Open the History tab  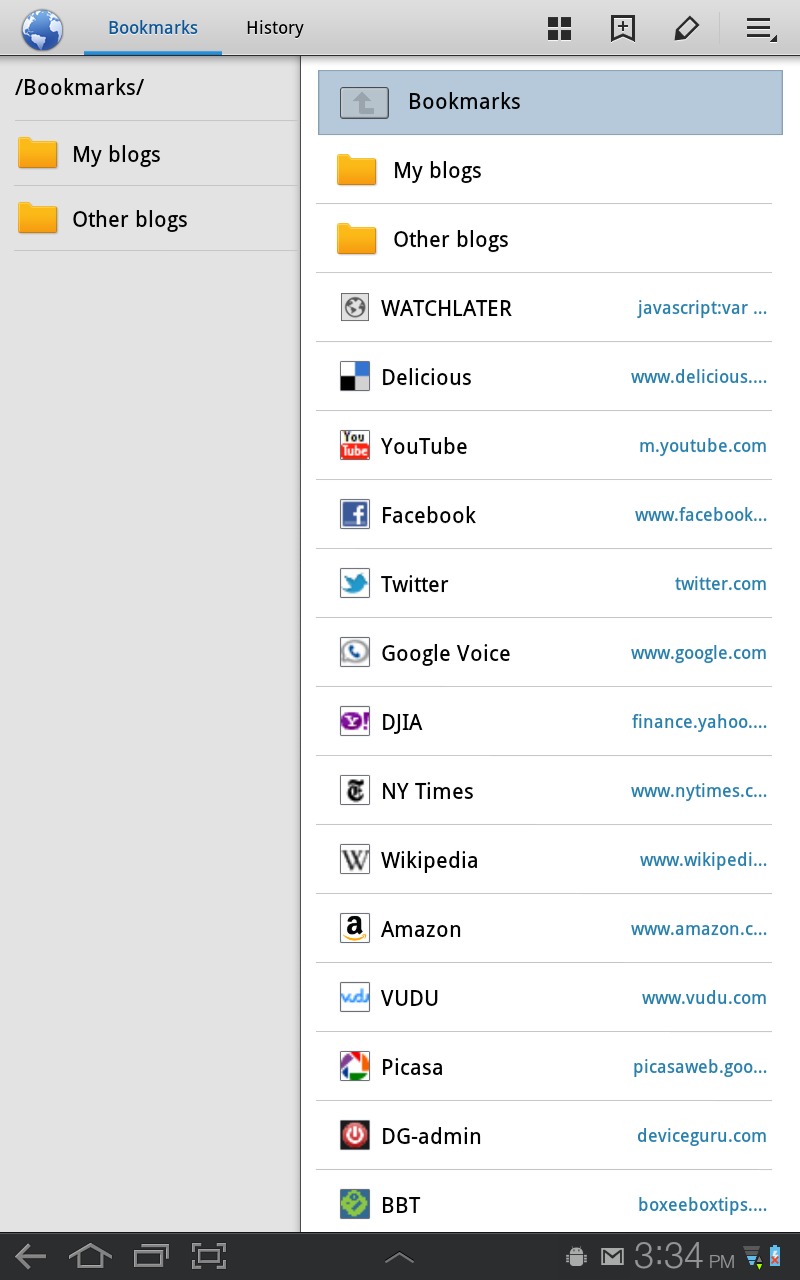275,28
